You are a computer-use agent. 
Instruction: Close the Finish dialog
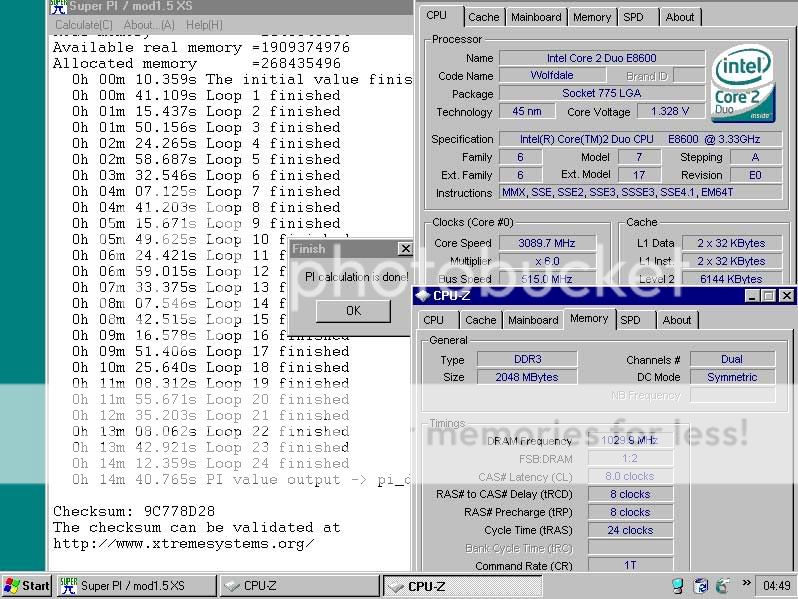point(405,249)
